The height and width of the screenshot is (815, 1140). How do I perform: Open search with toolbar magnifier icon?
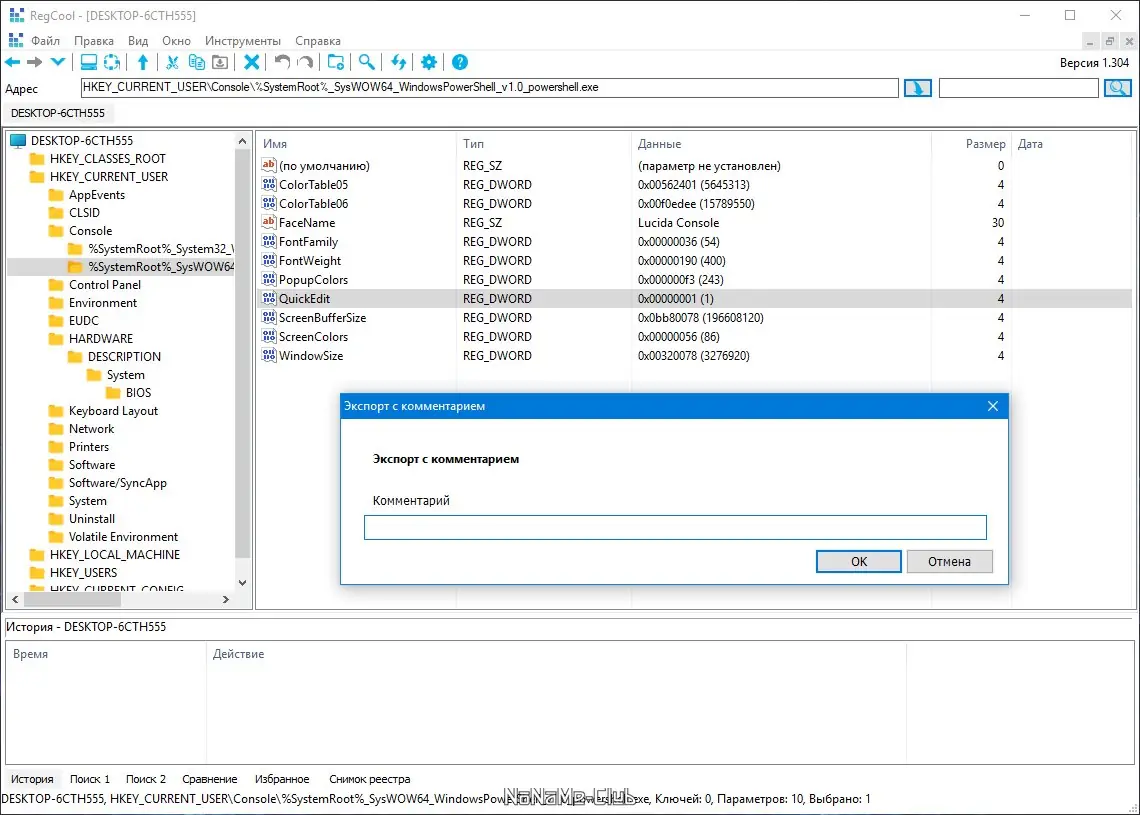(x=367, y=62)
